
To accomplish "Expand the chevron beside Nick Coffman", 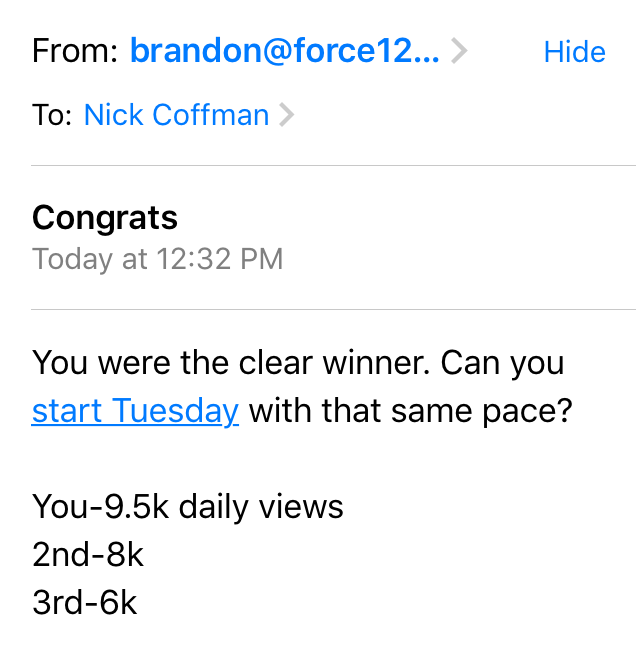I will click(x=287, y=115).
